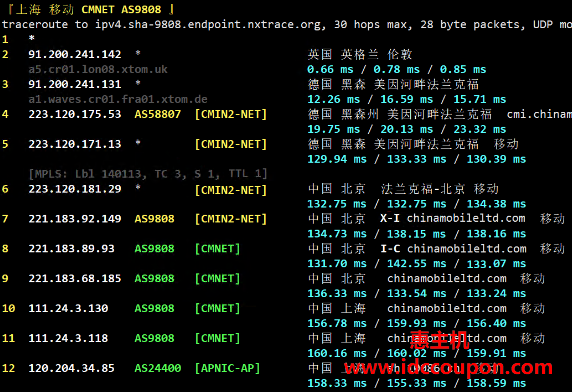
Task: Click latency value 19.75 ms
Action: point(333,129)
